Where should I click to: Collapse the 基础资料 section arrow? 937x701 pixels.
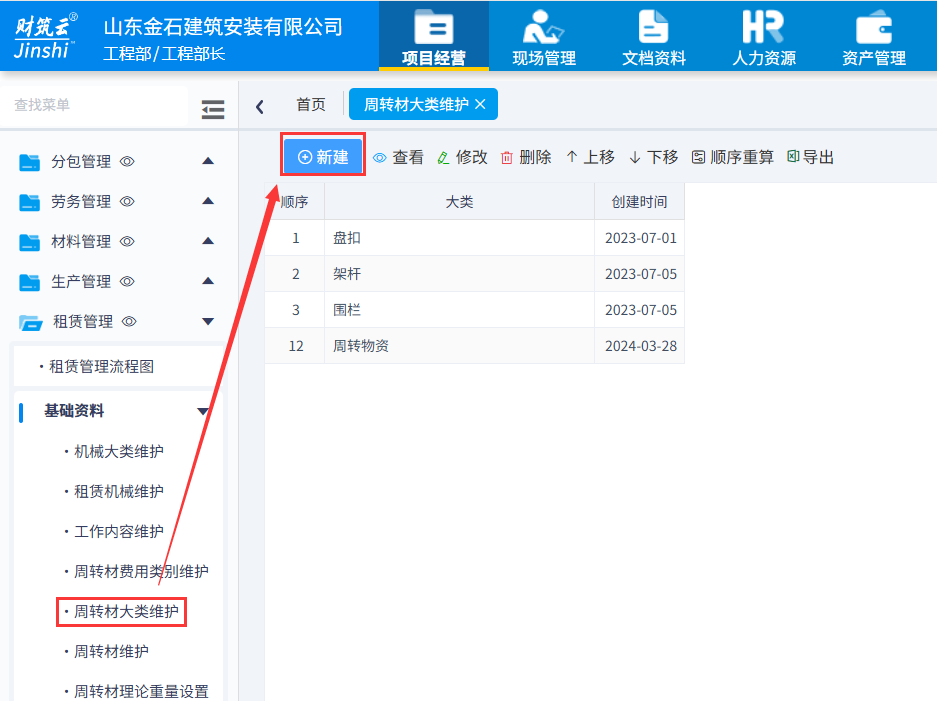click(203, 411)
